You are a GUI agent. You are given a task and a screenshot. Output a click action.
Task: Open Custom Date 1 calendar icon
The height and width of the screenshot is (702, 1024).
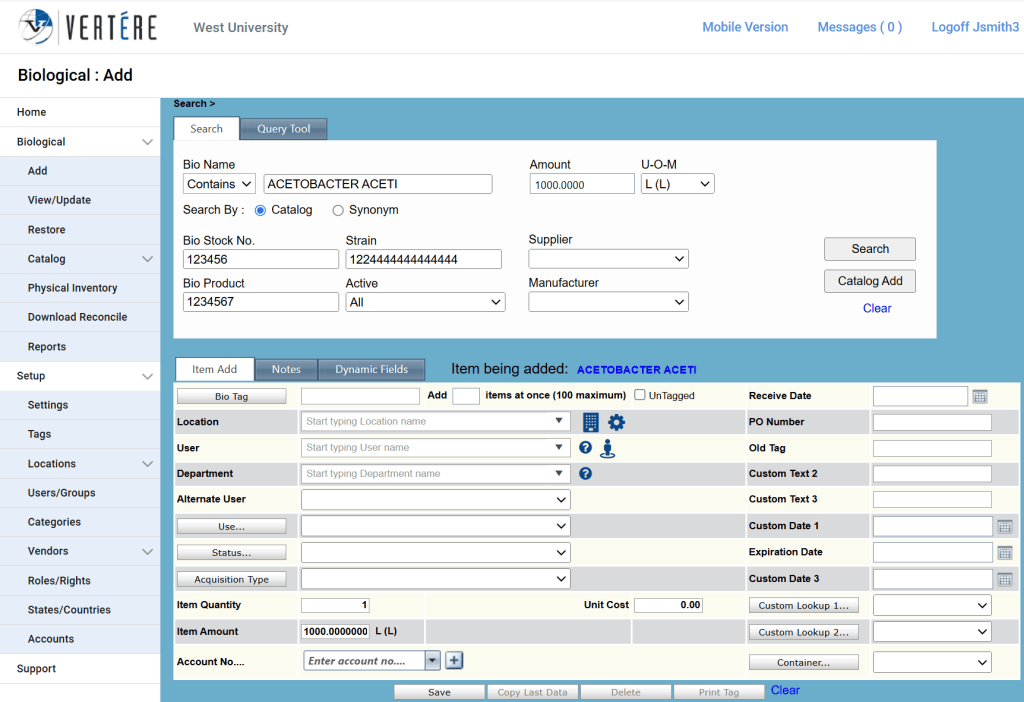[x=1004, y=526]
